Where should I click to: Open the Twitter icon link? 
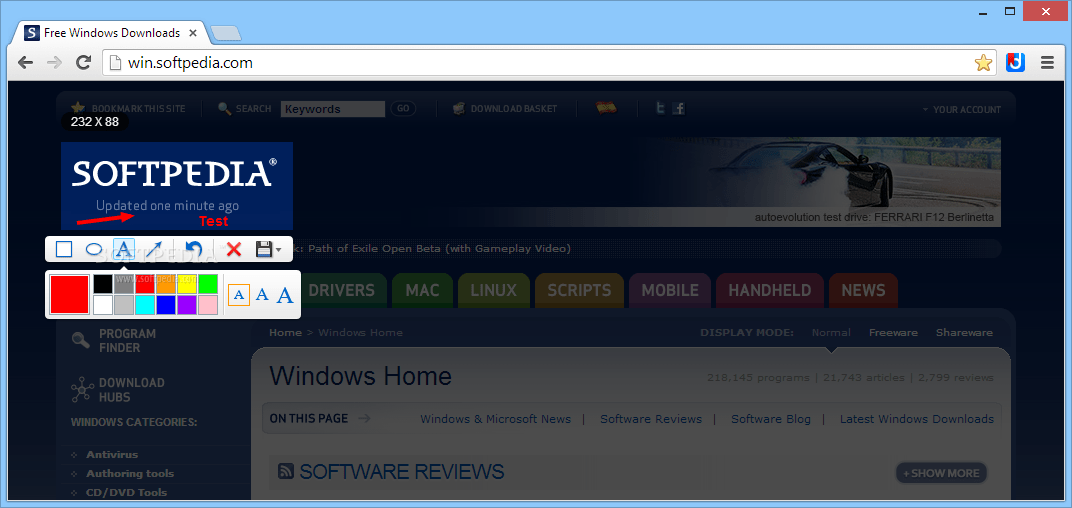click(x=660, y=108)
